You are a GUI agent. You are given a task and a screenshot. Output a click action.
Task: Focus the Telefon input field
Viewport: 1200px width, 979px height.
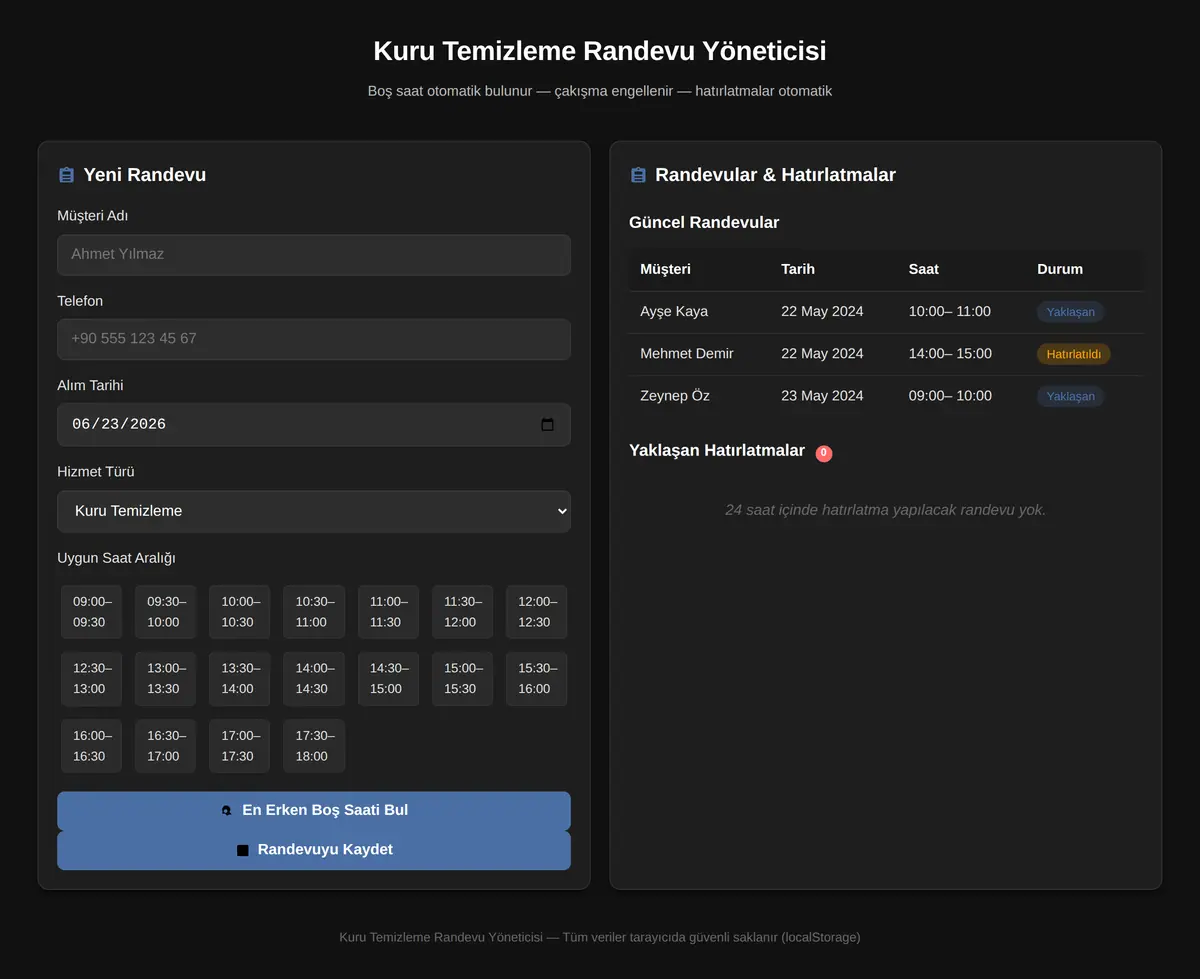(314, 339)
